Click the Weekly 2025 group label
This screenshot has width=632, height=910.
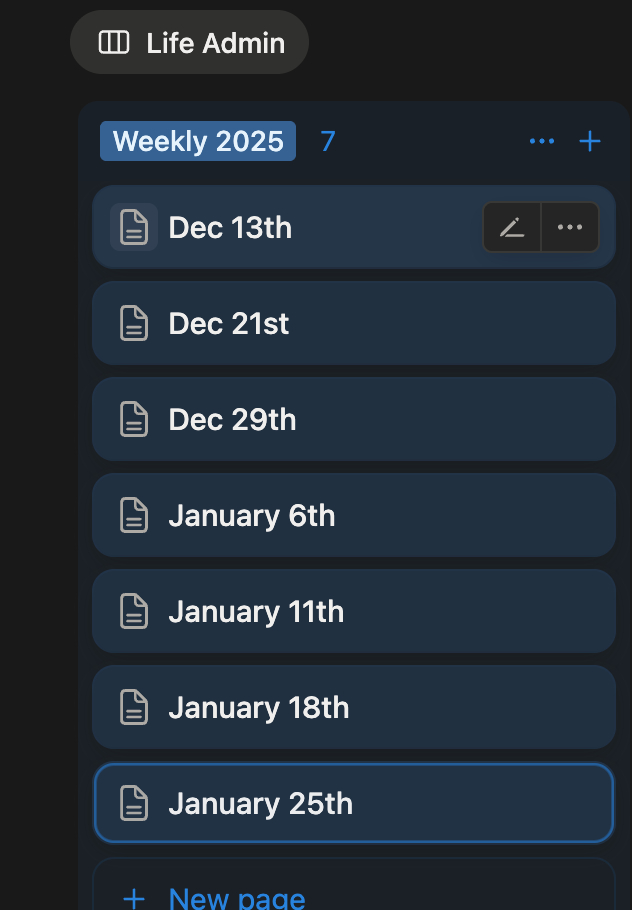(198, 141)
